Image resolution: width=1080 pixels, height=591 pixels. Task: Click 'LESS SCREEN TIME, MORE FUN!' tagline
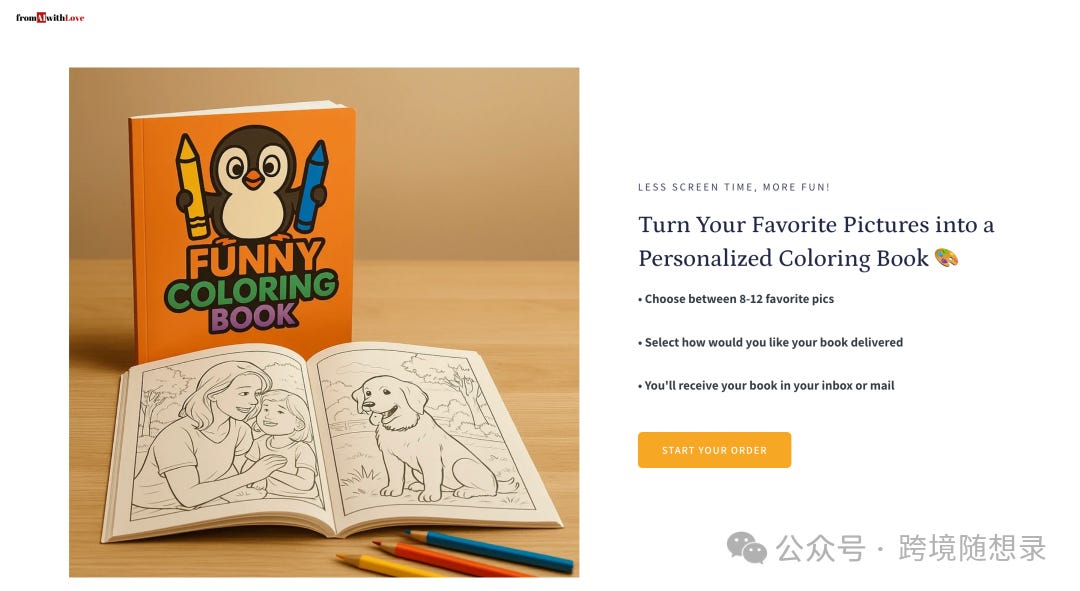pyautogui.click(x=734, y=187)
